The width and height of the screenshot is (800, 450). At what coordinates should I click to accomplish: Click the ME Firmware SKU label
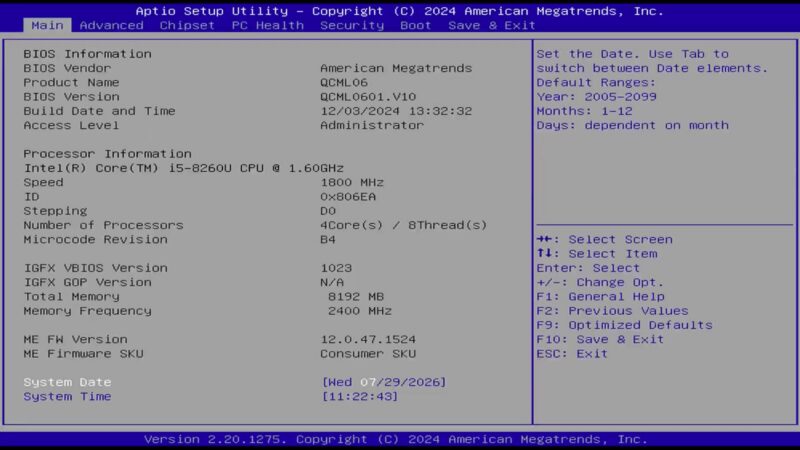(83, 354)
